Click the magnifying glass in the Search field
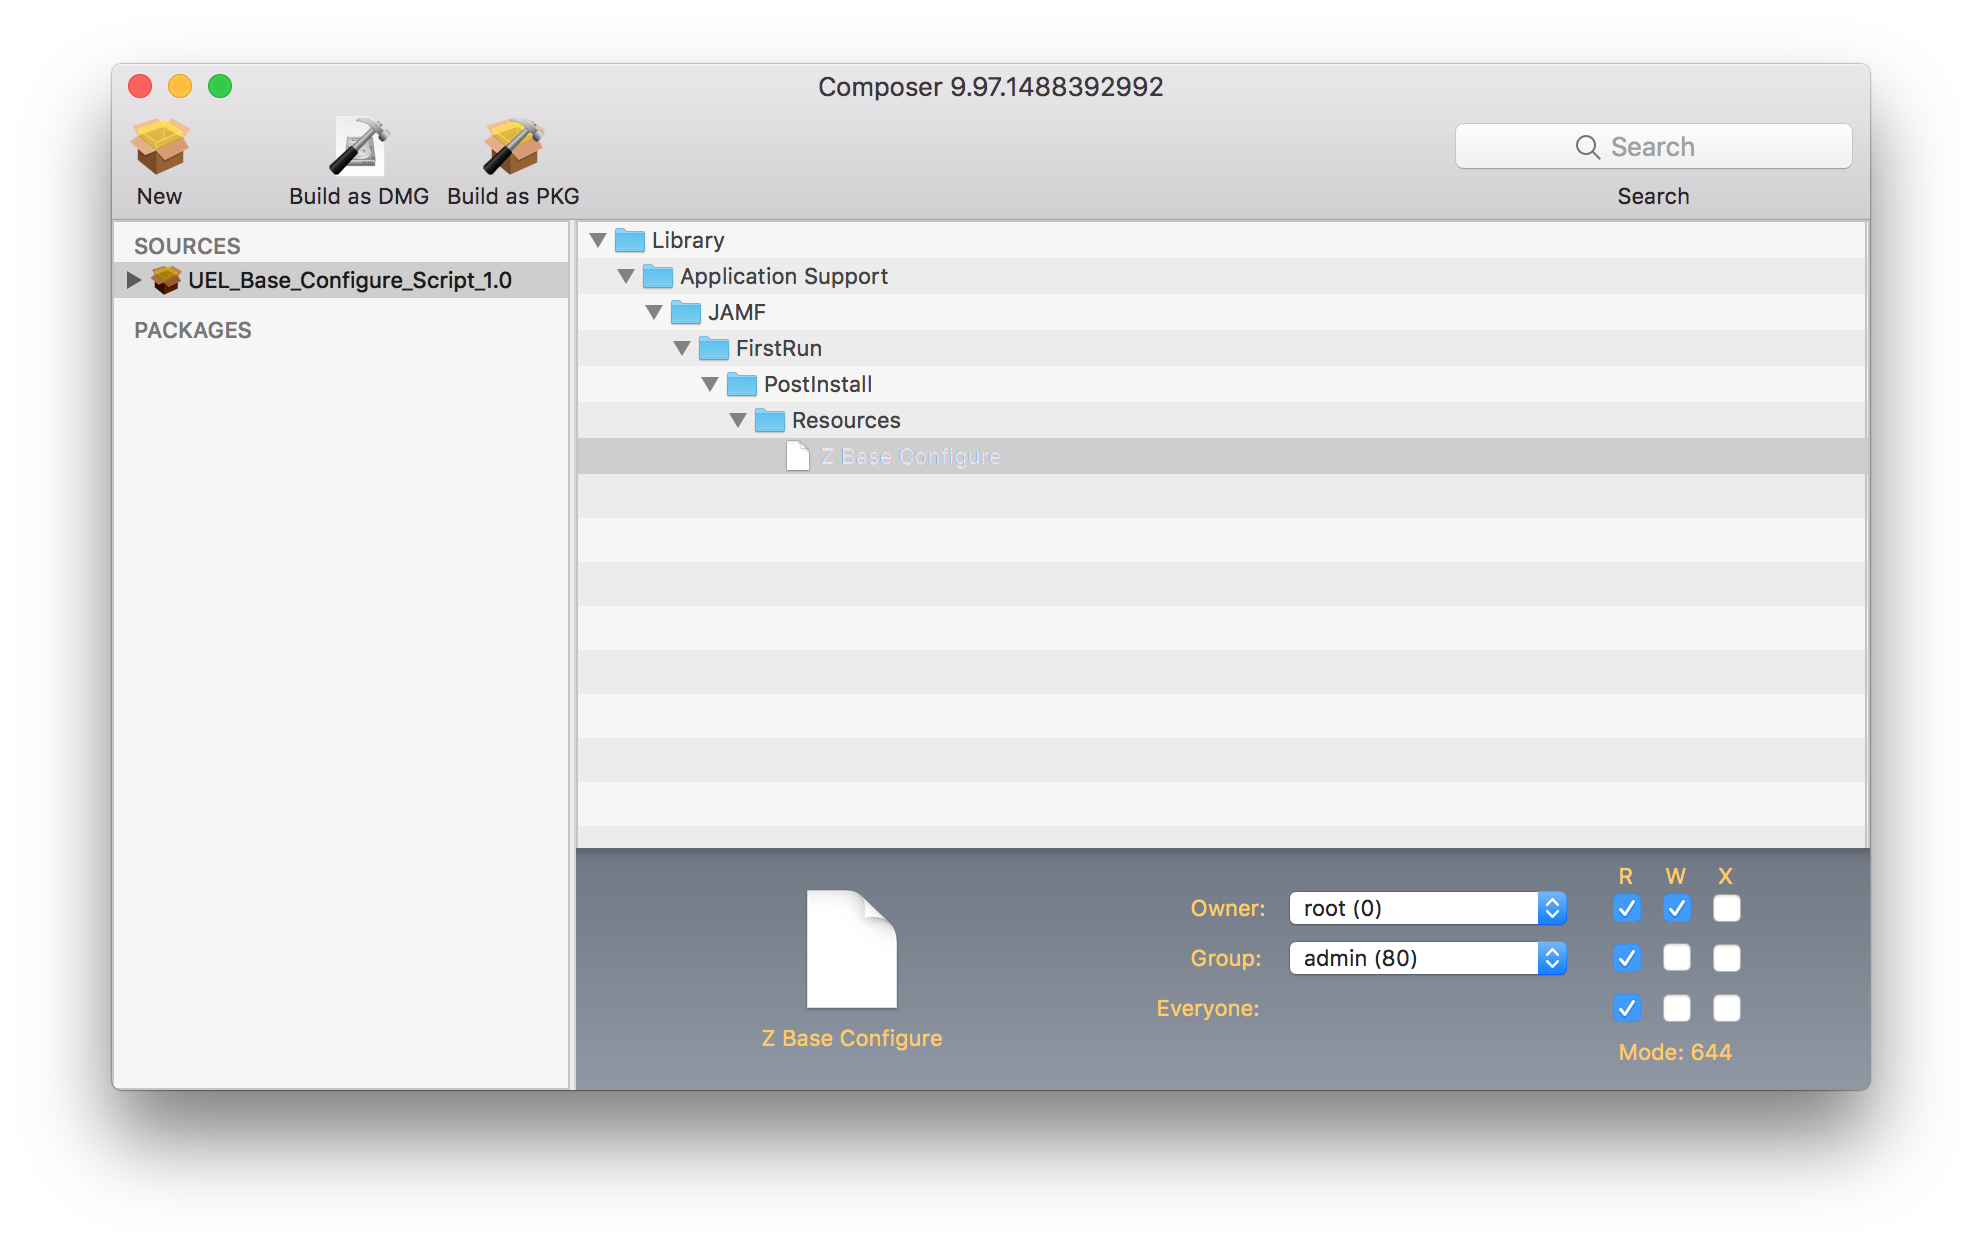This screenshot has width=1982, height=1250. pyautogui.click(x=1588, y=146)
